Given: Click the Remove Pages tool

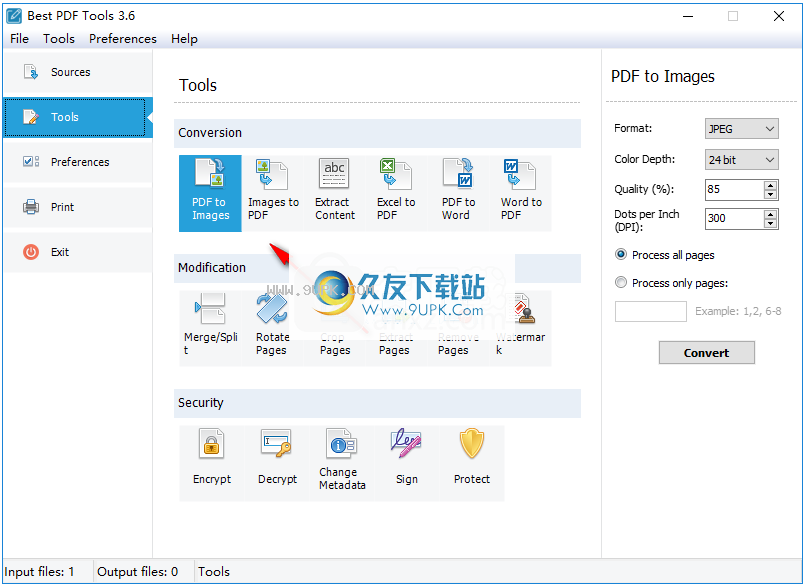Looking at the screenshot, I should (x=458, y=328).
